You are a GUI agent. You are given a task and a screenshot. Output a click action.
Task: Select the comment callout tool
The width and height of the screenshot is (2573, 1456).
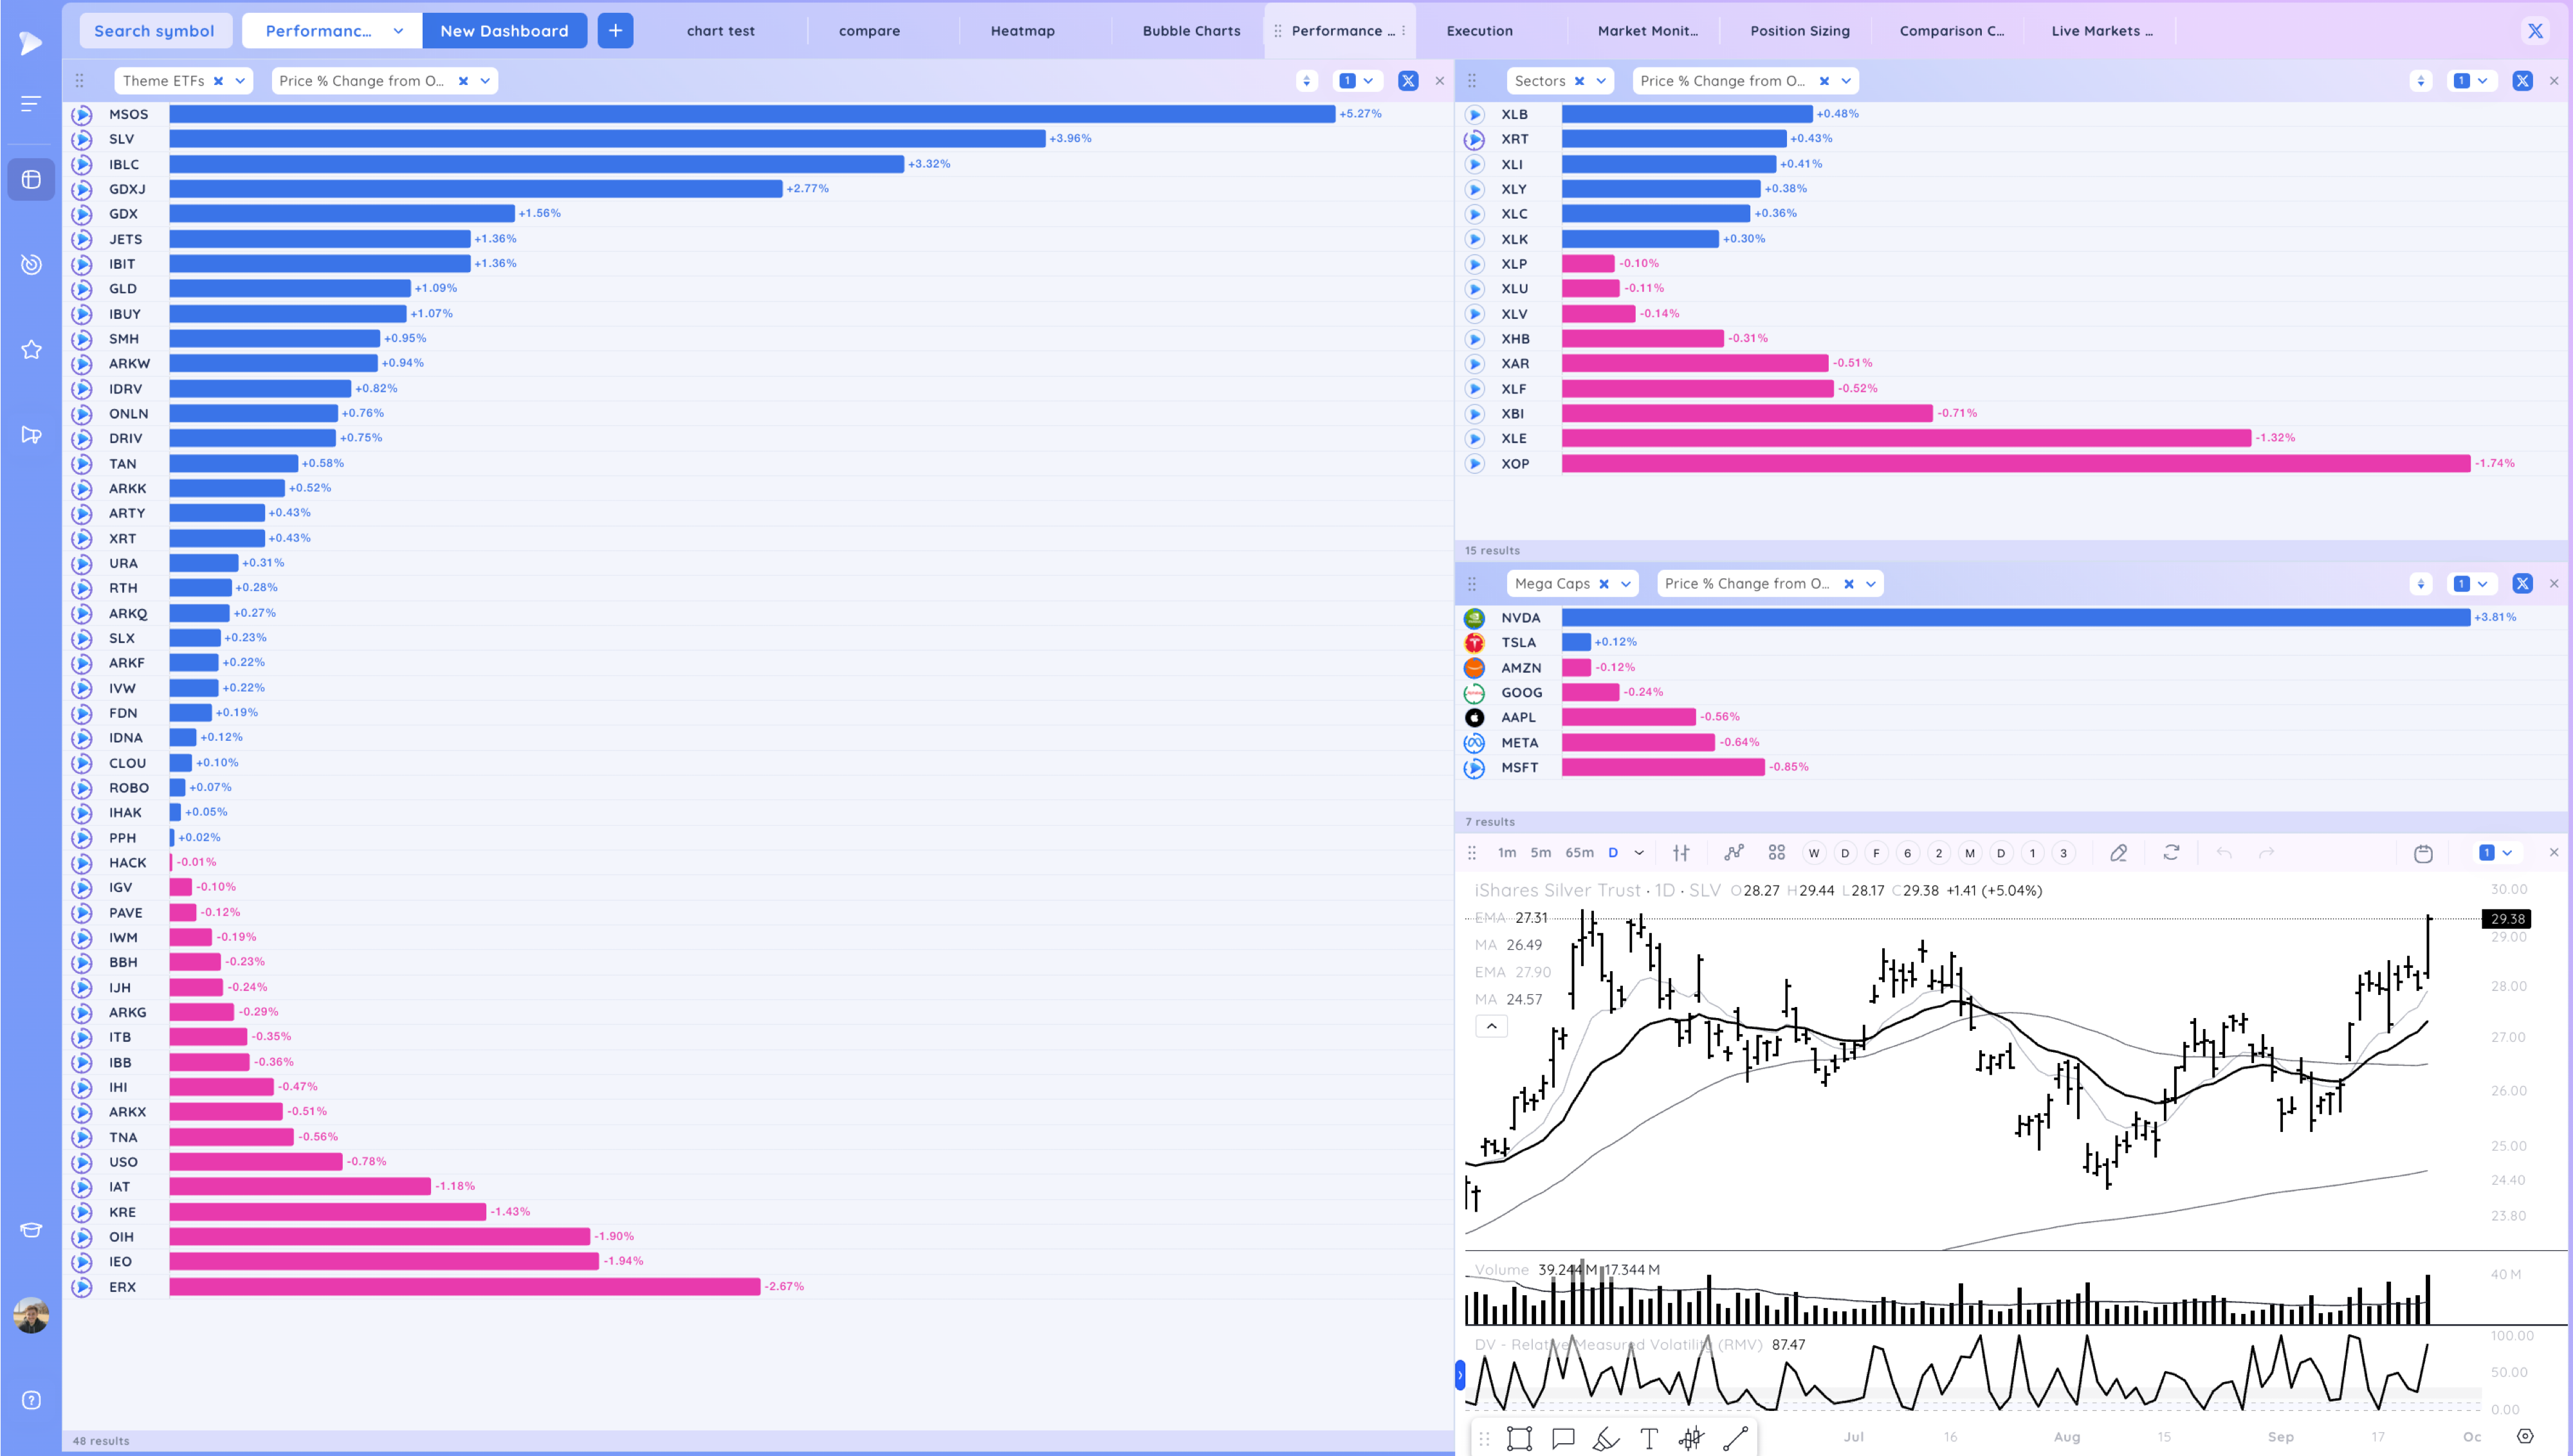pyautogui.click(x=1563, y=1438)
